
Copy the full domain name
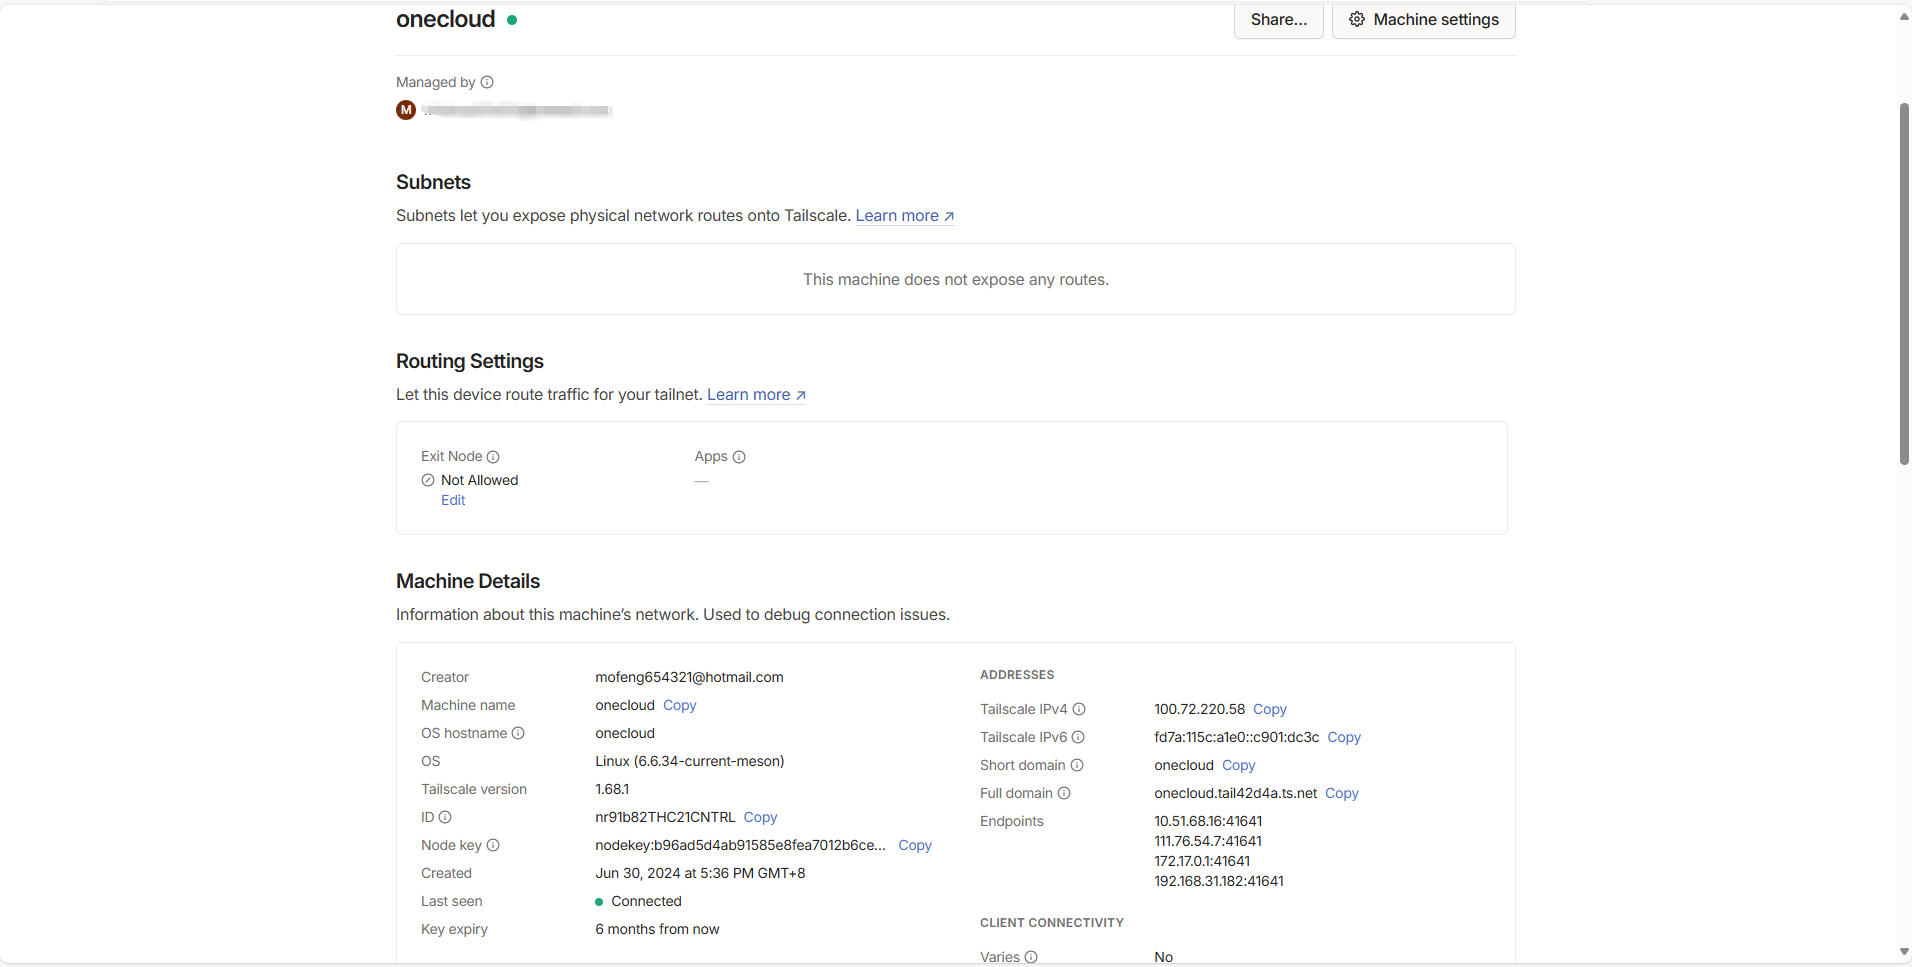tap(1341, 793)
